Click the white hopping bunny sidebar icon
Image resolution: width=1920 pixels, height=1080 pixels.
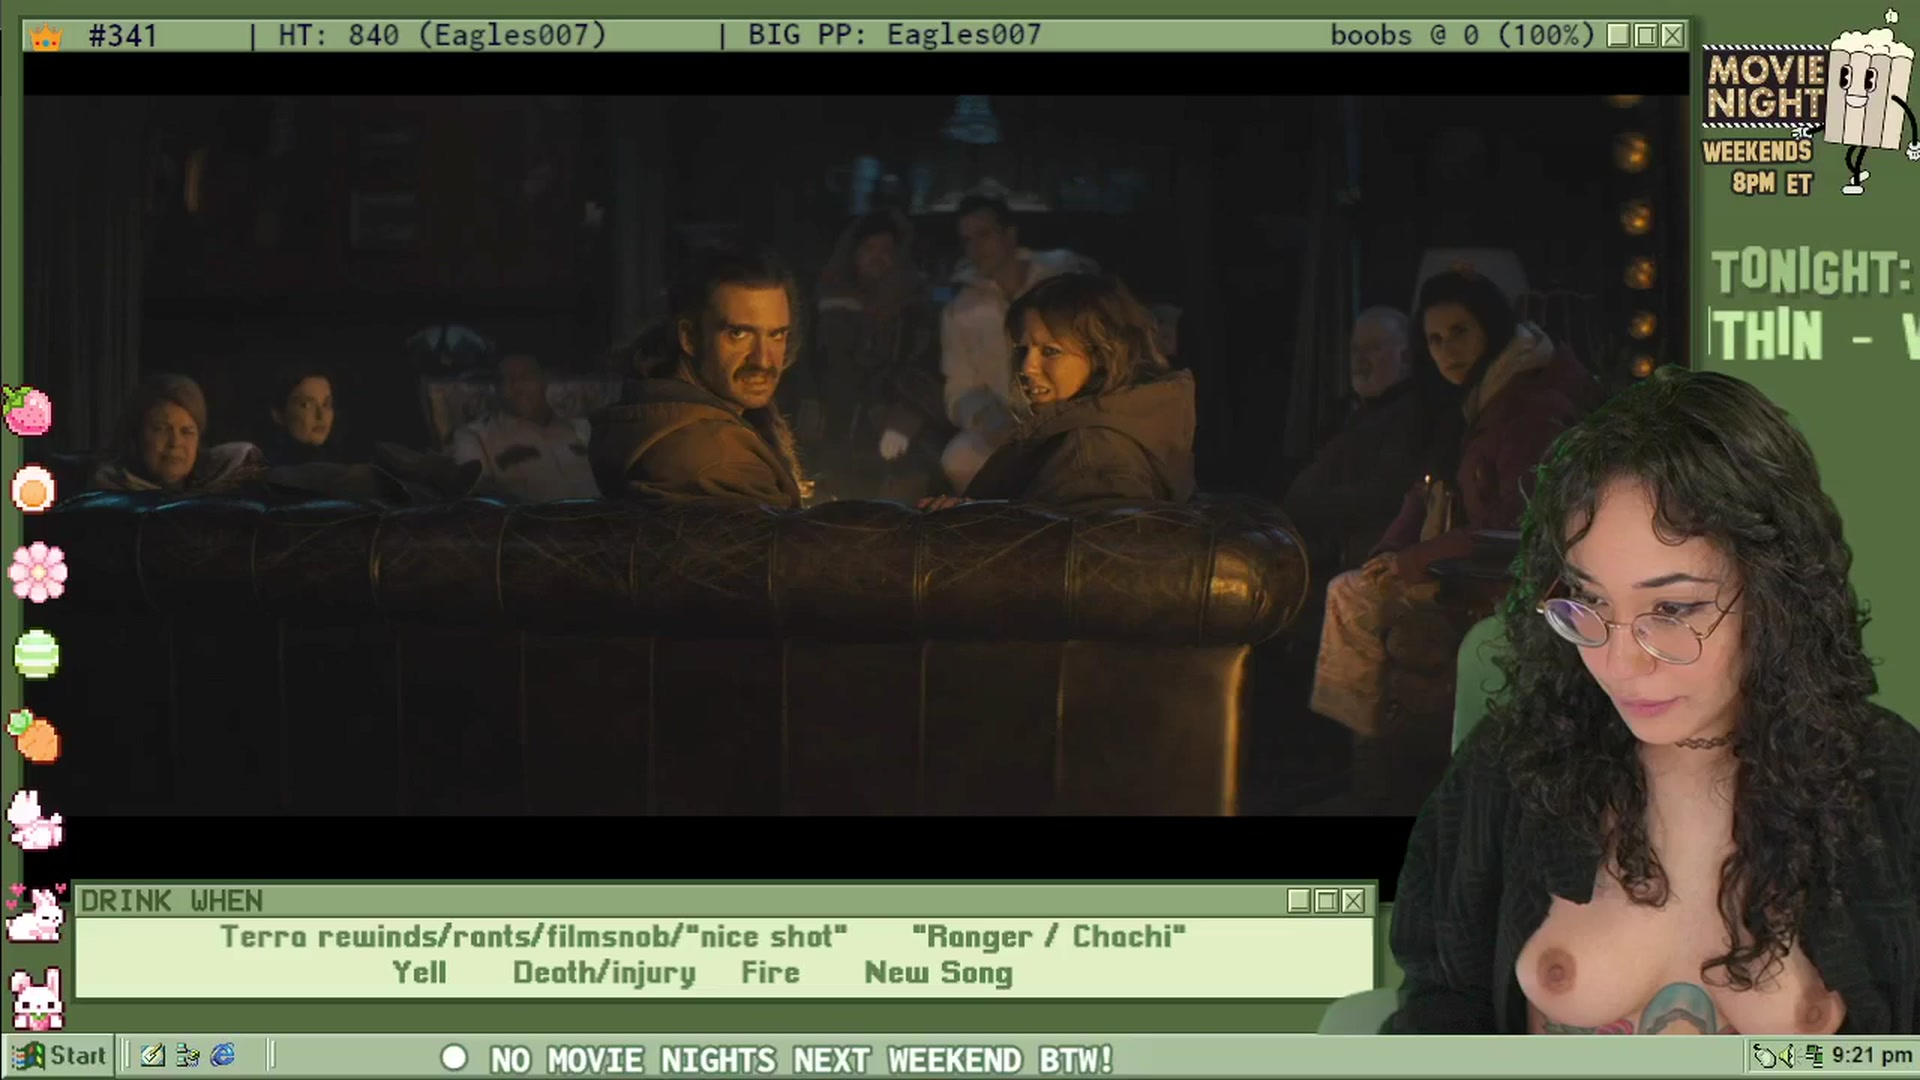point(35,820)
